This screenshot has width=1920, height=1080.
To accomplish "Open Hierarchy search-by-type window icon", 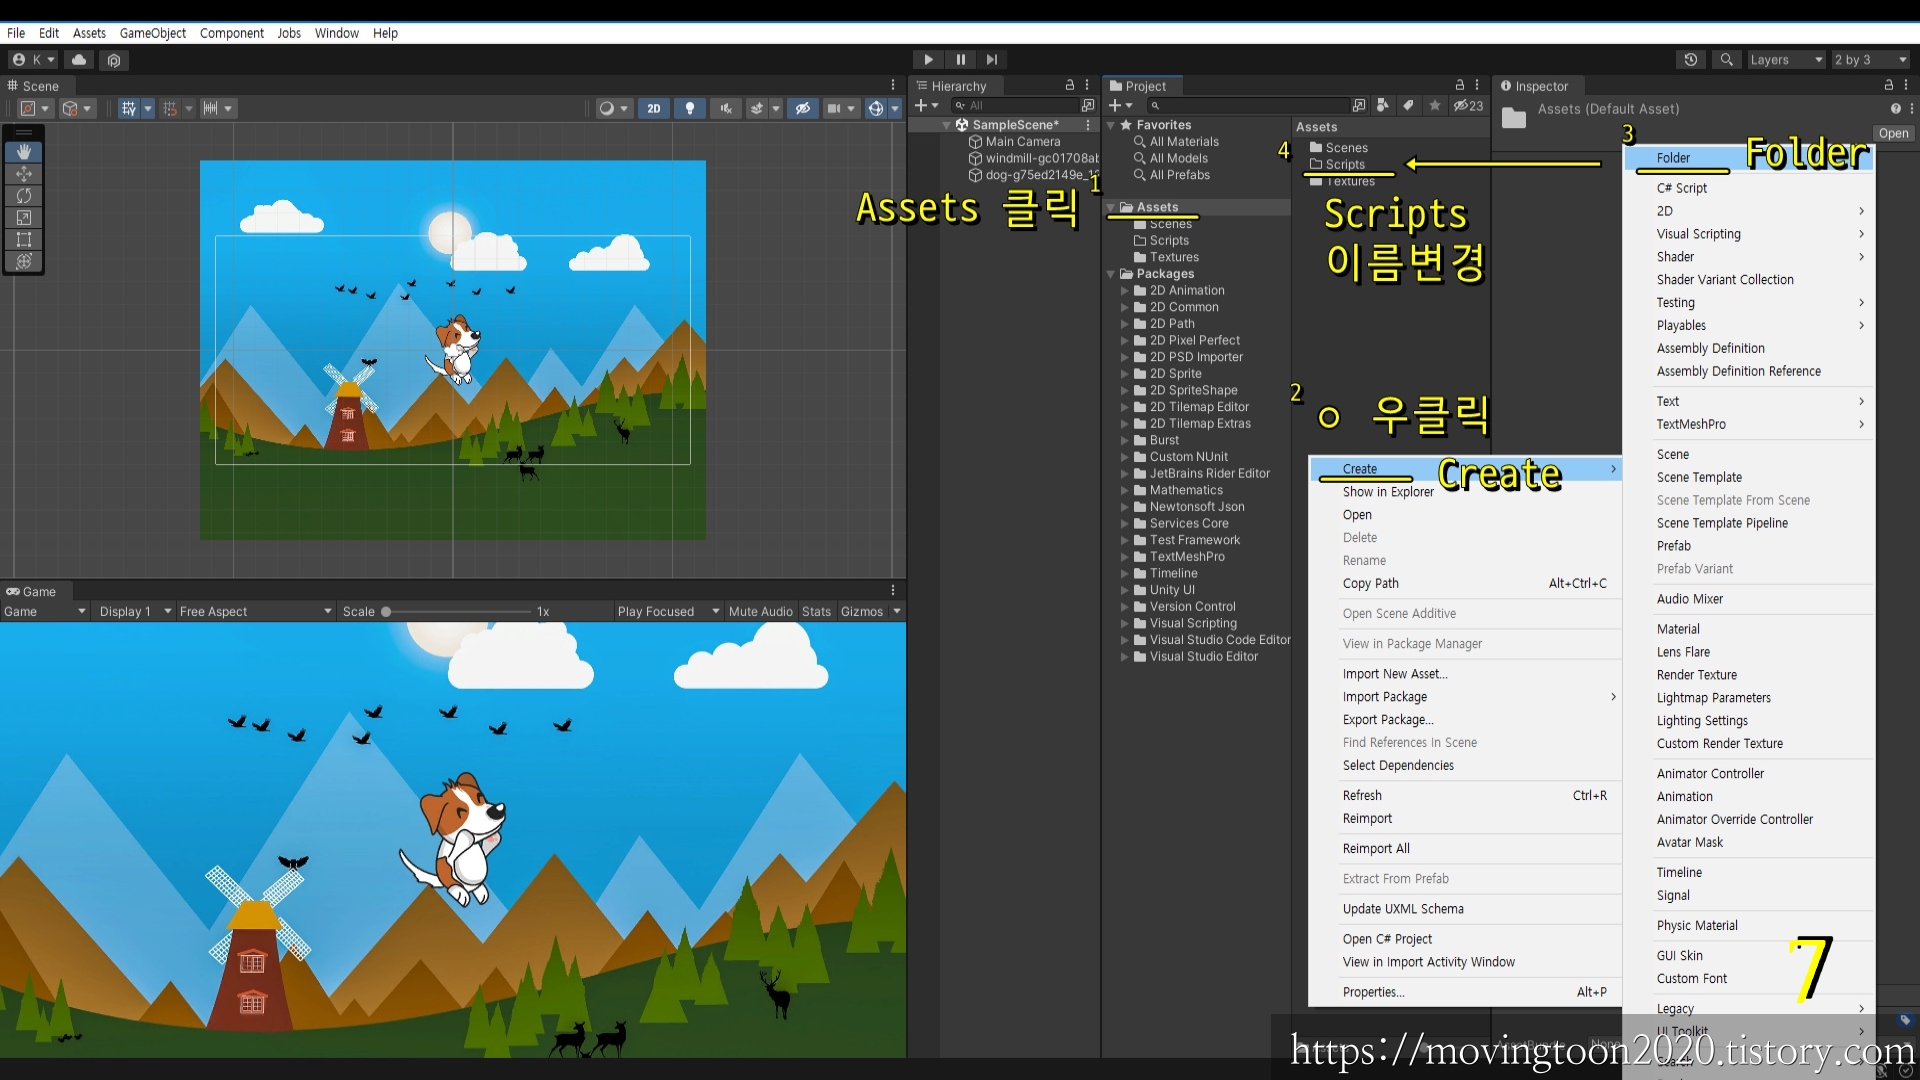I will tap(1087, 105).
